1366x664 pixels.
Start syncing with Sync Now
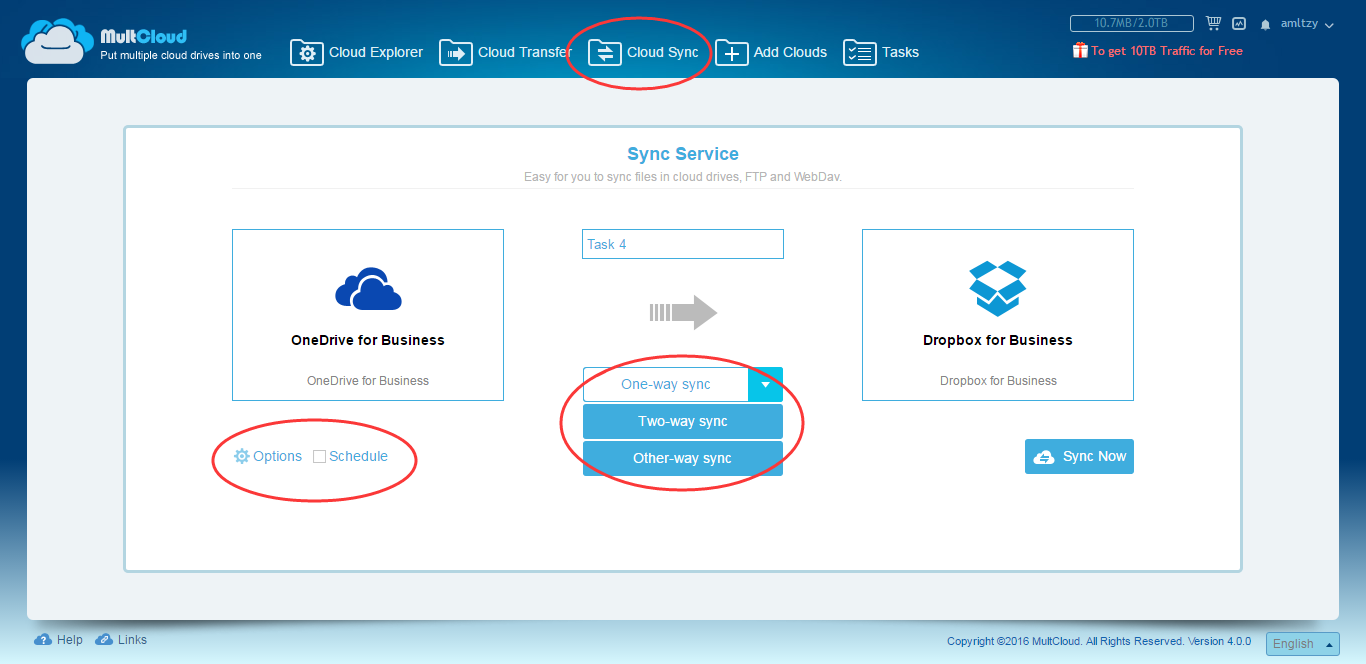coord(1079,456)
